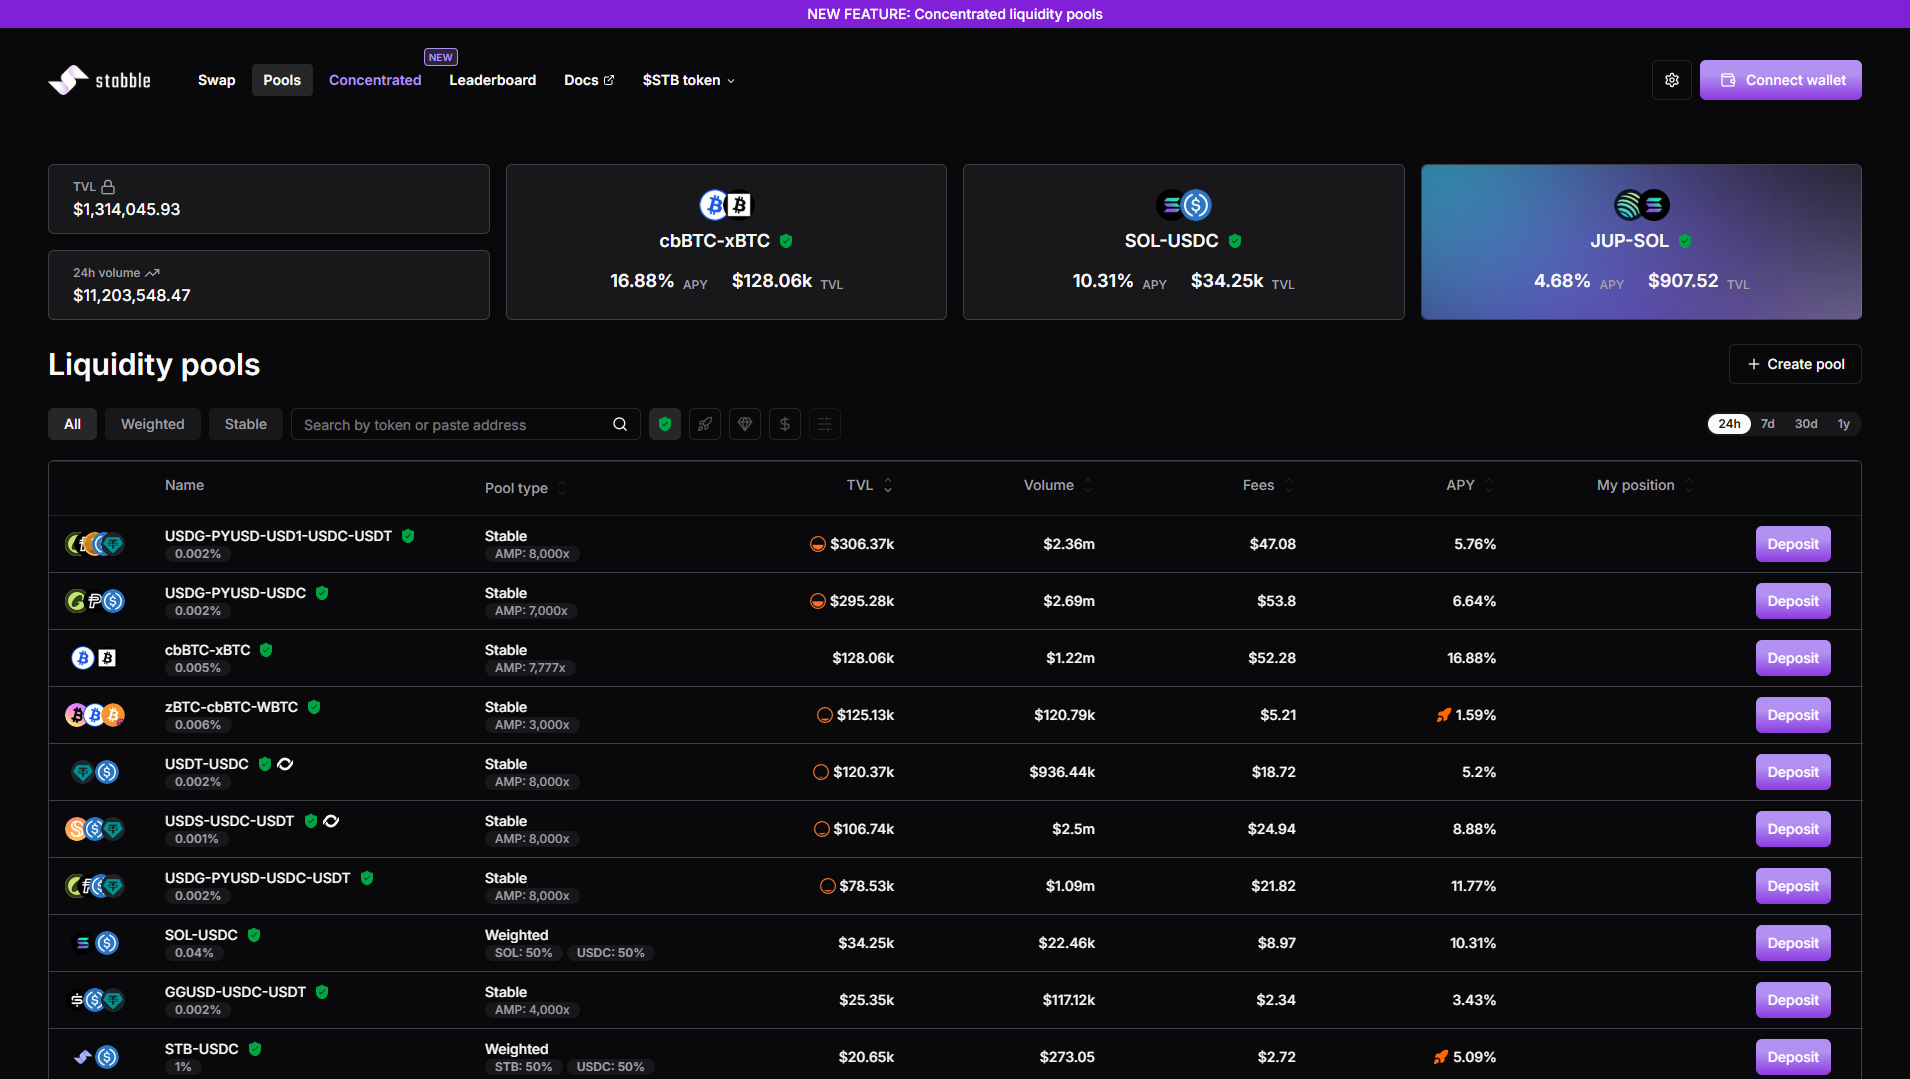This screenshot has height=1079, width=1910.
Task: Expand the $STB token dropdown
Action: click(x=688, y=80)
